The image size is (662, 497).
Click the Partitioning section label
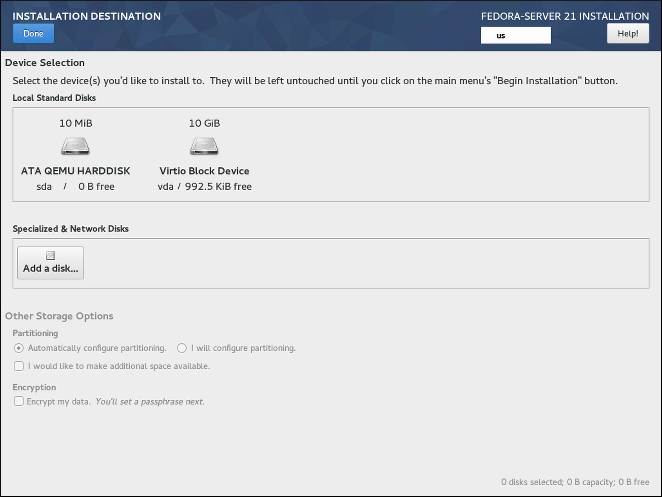pos(35,333)
